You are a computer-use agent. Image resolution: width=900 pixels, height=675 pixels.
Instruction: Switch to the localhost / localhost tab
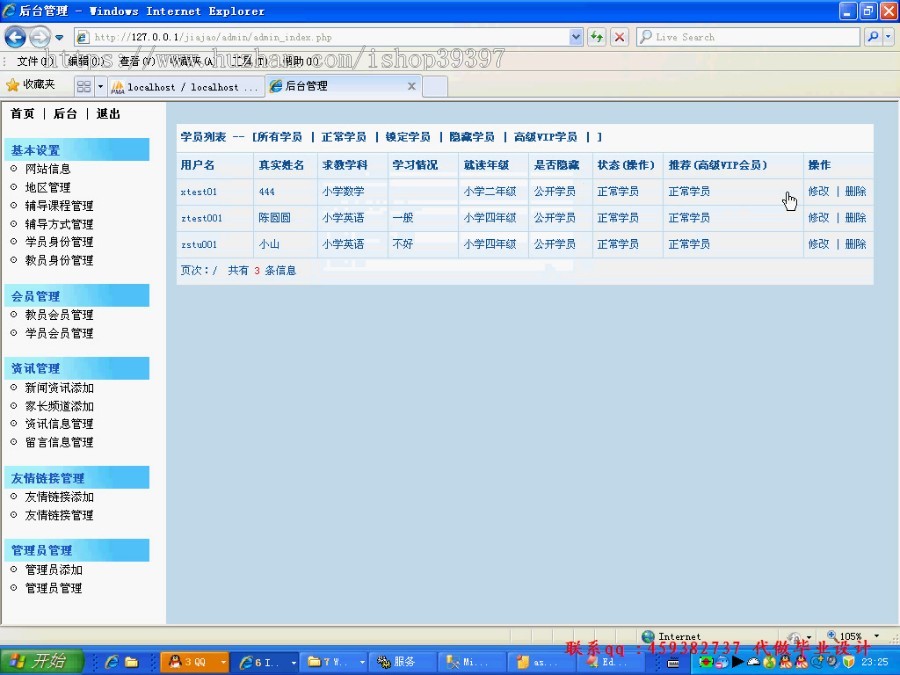coord(186,87)
